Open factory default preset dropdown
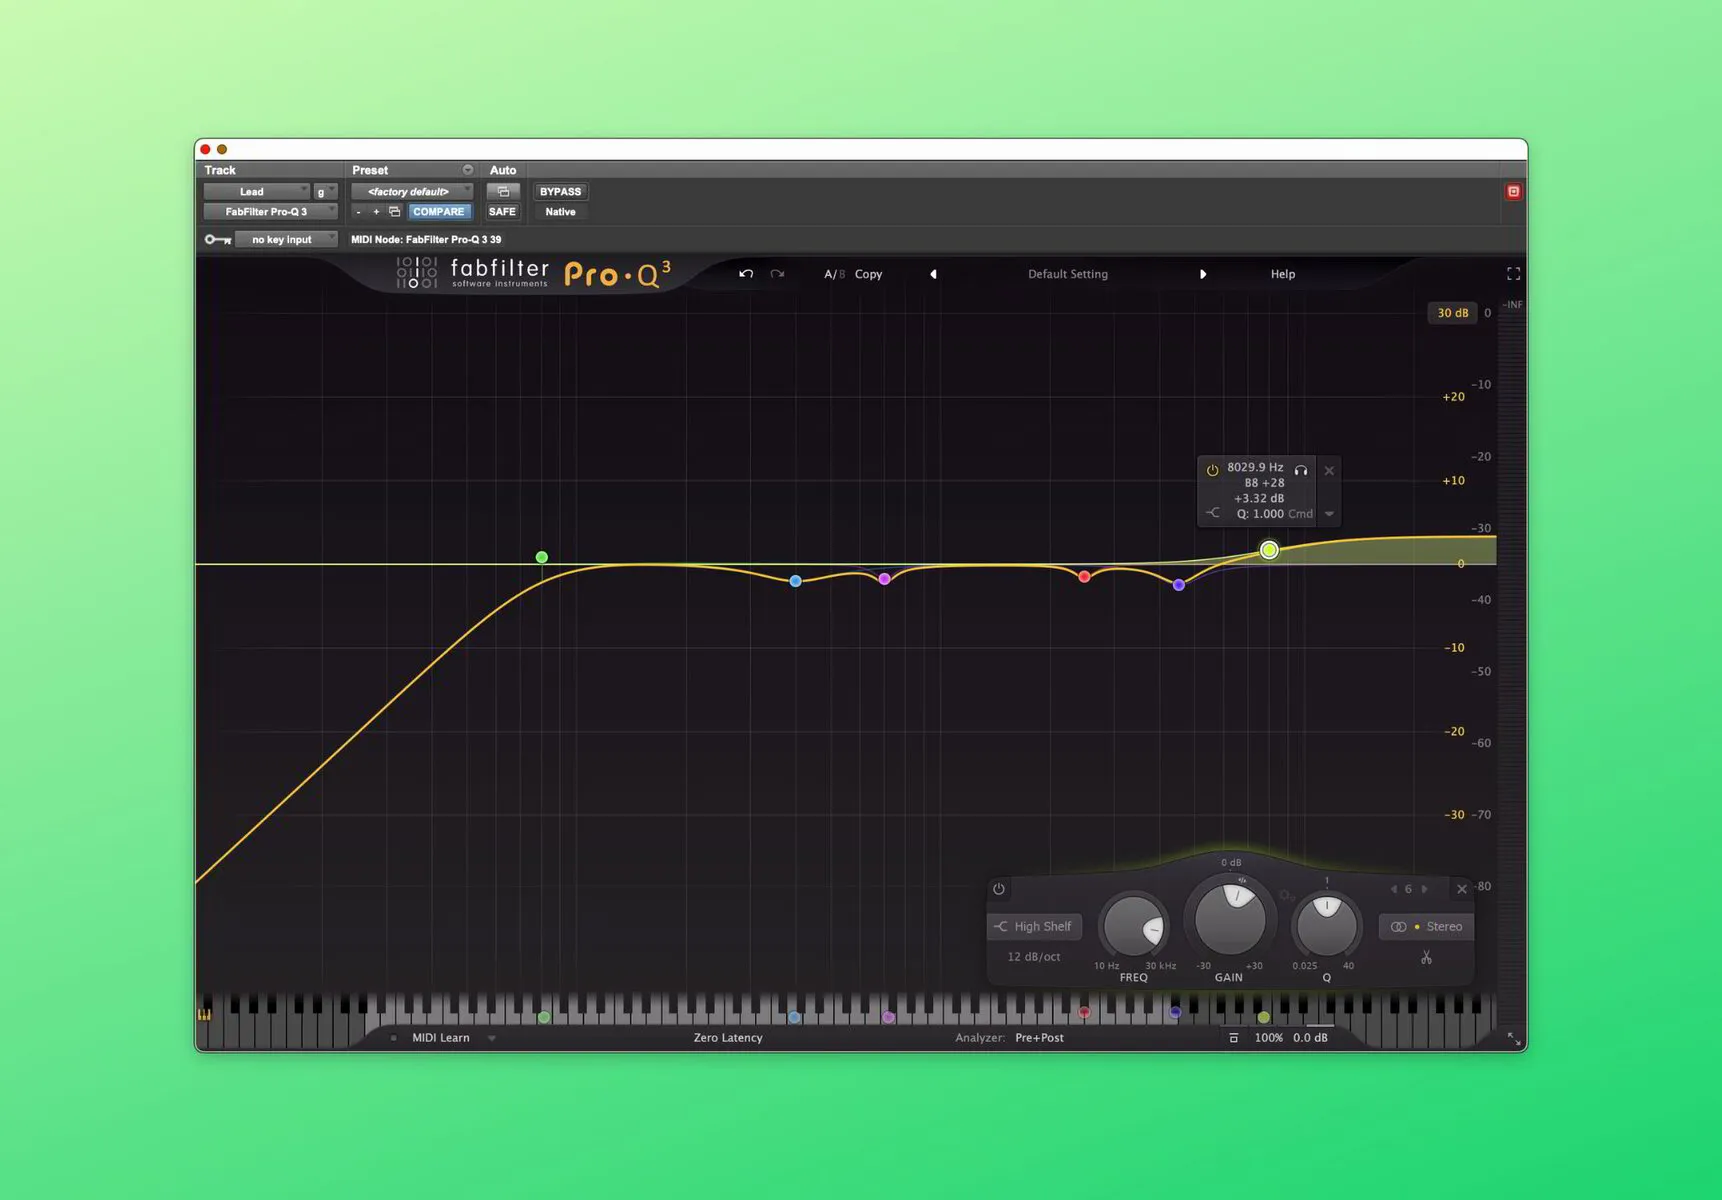 point(412,191)
